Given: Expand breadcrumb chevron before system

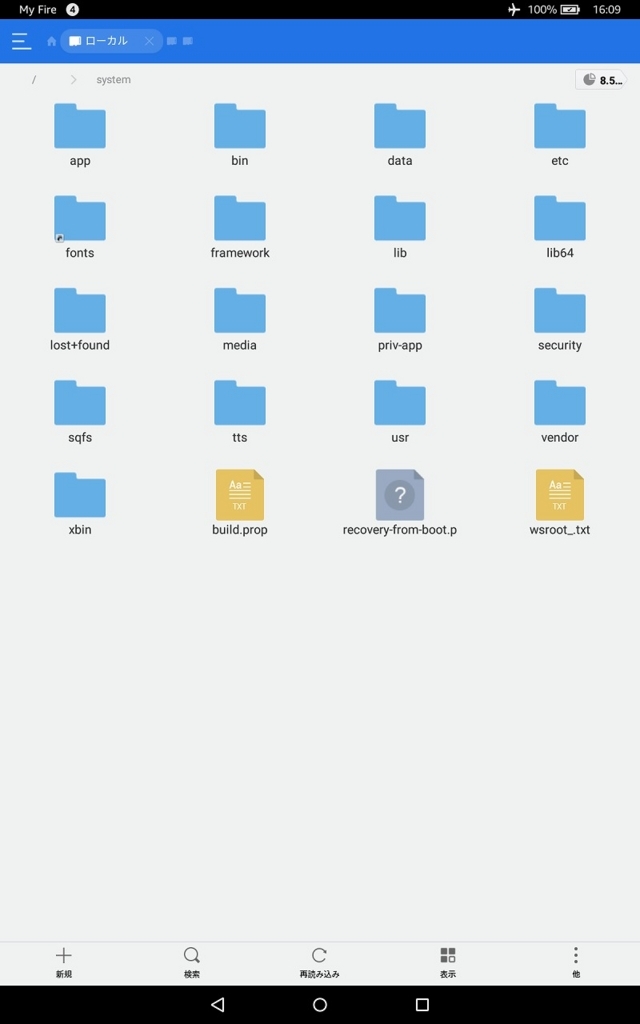Looking at the screenshot, I should (73, 80).
